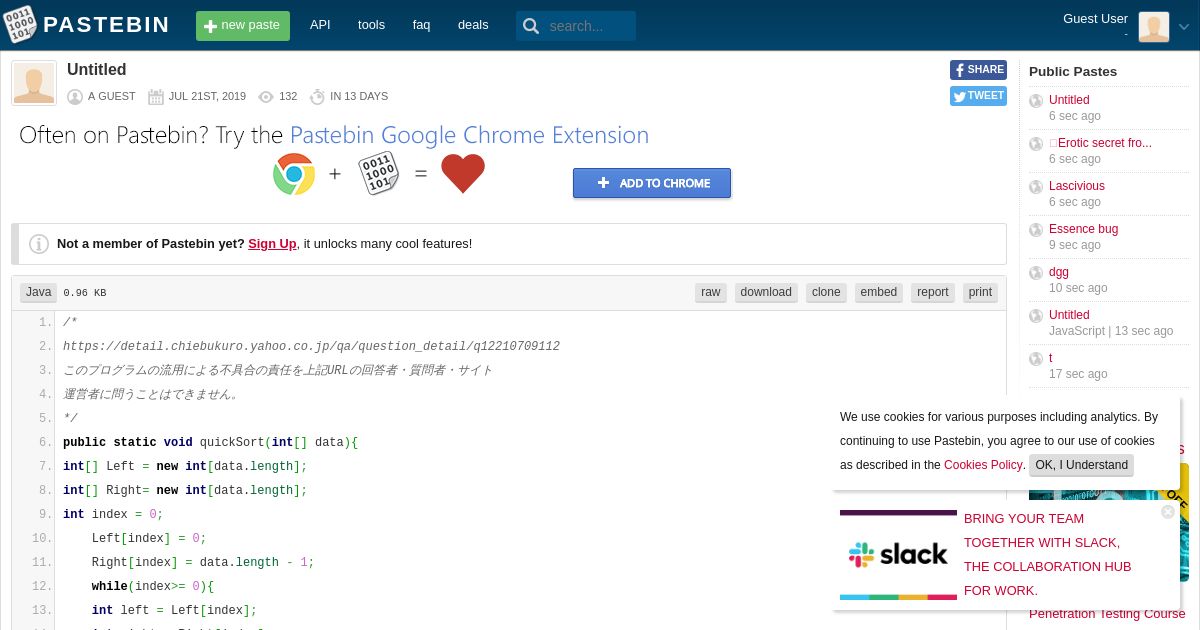
Task: Open the faq menu item
Action: click(x=421, y=25)
